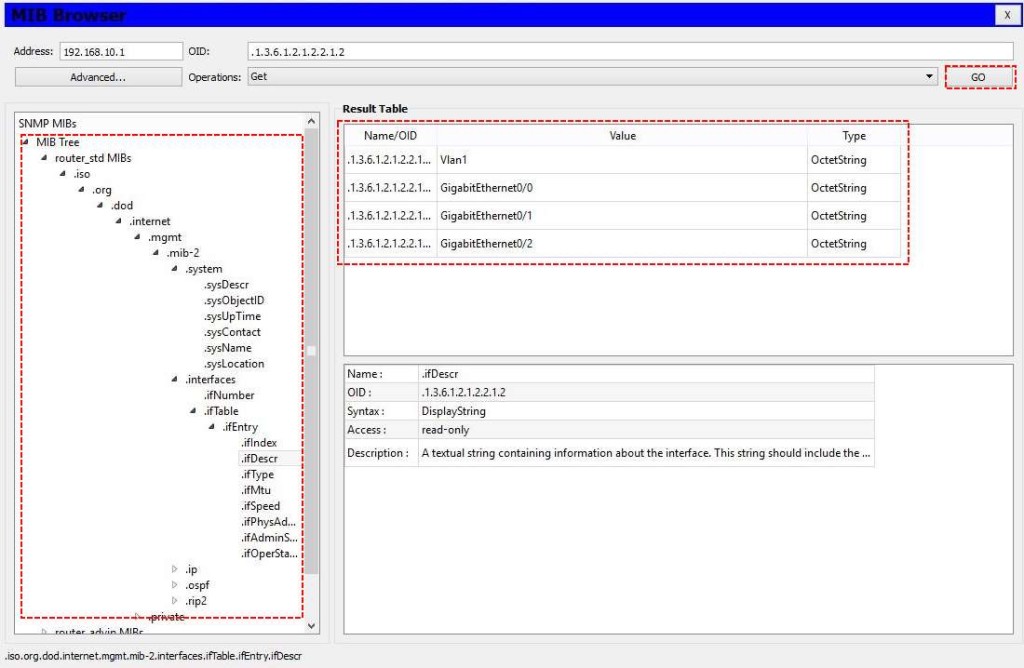
Task: Collapse the .system tree node
Action: [174, 269]
